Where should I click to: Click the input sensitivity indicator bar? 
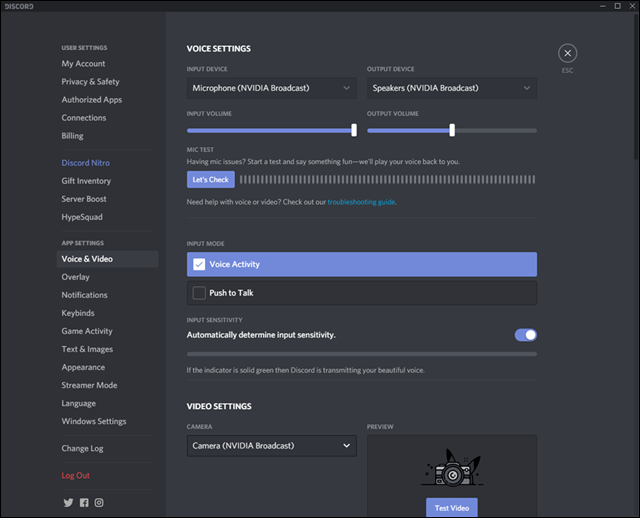coord(362,354)
